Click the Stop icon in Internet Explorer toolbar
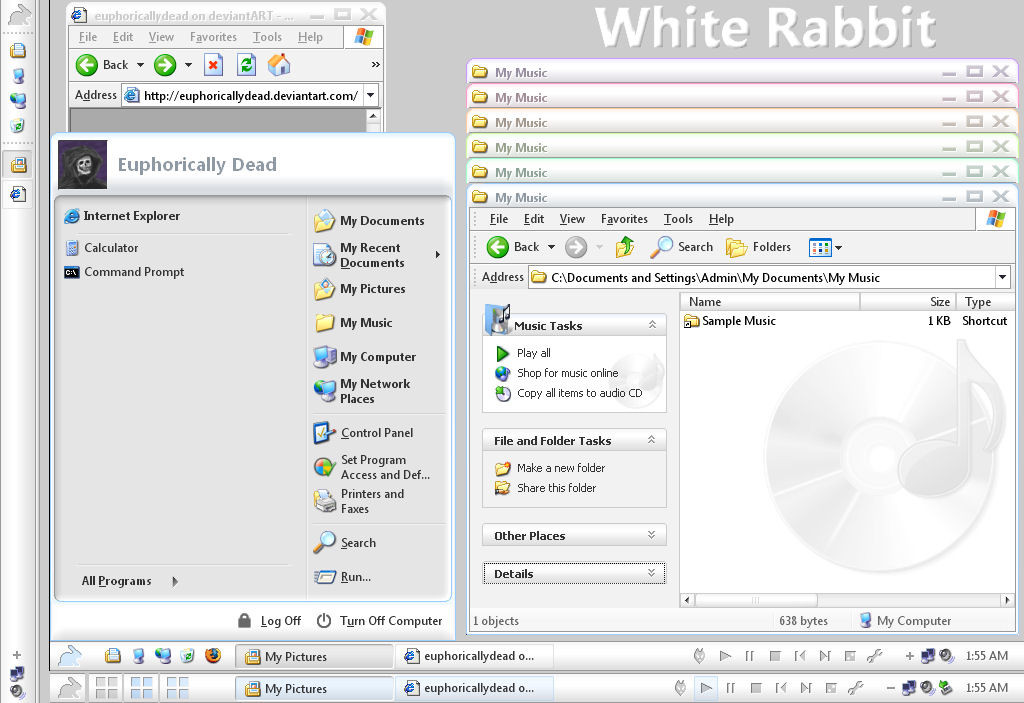 [213, 65]
